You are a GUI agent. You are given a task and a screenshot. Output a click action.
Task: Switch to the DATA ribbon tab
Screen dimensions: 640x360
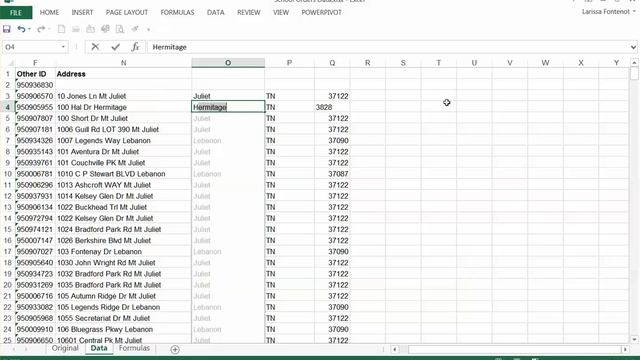pos(216,13)
